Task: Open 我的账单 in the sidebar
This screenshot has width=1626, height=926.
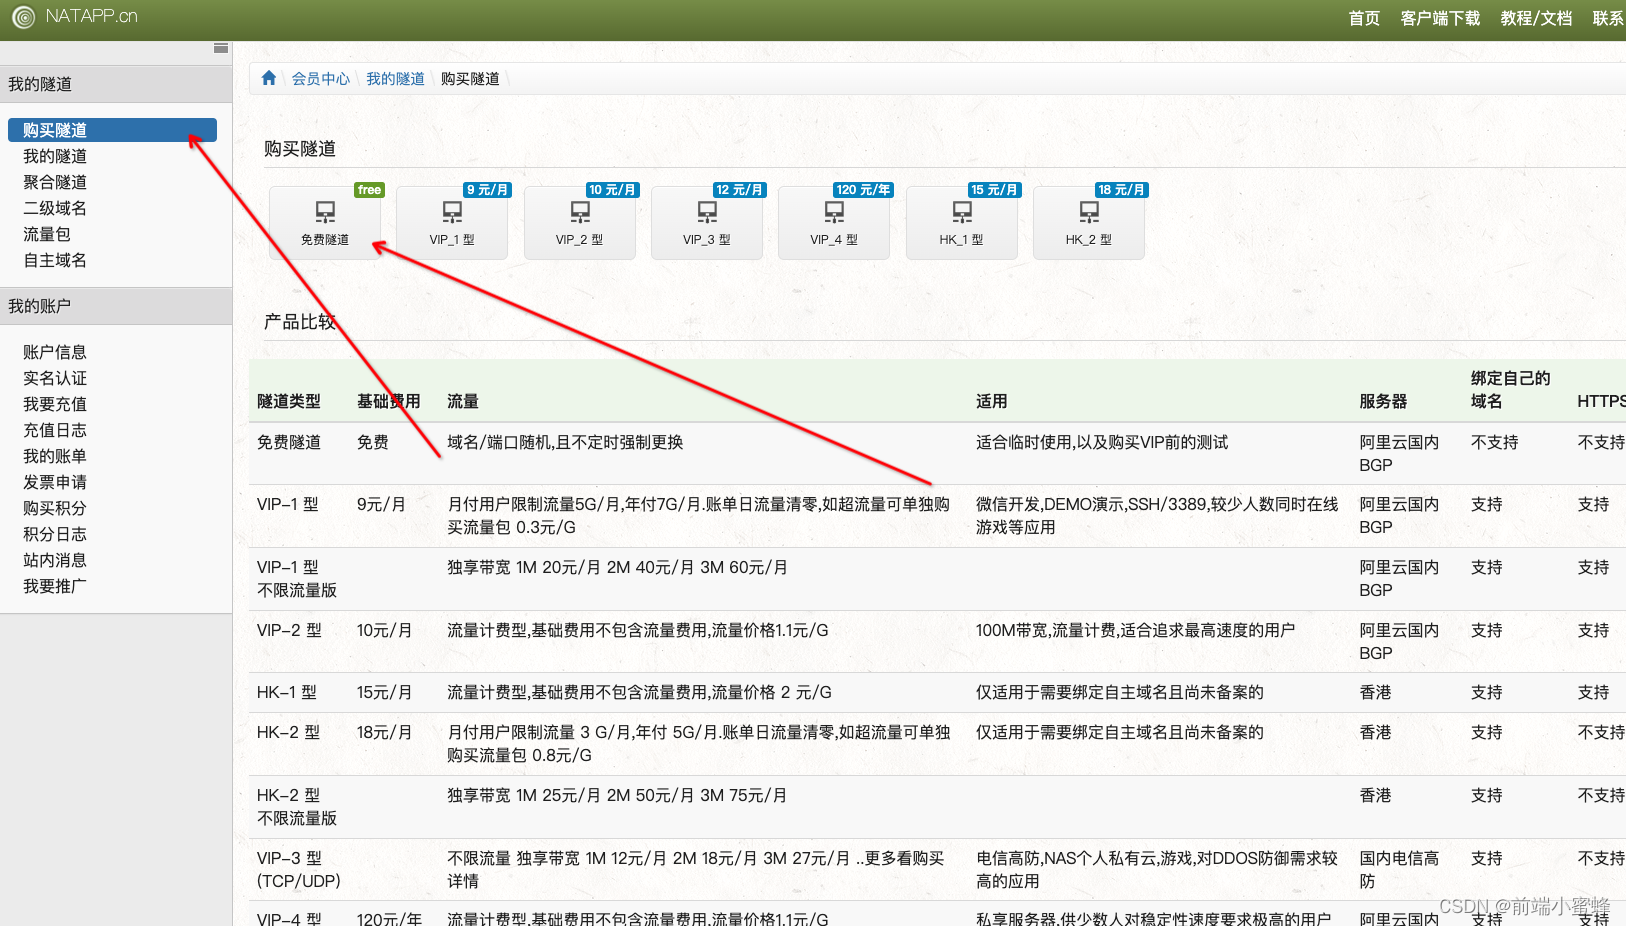Action: [x=55, y=456]
